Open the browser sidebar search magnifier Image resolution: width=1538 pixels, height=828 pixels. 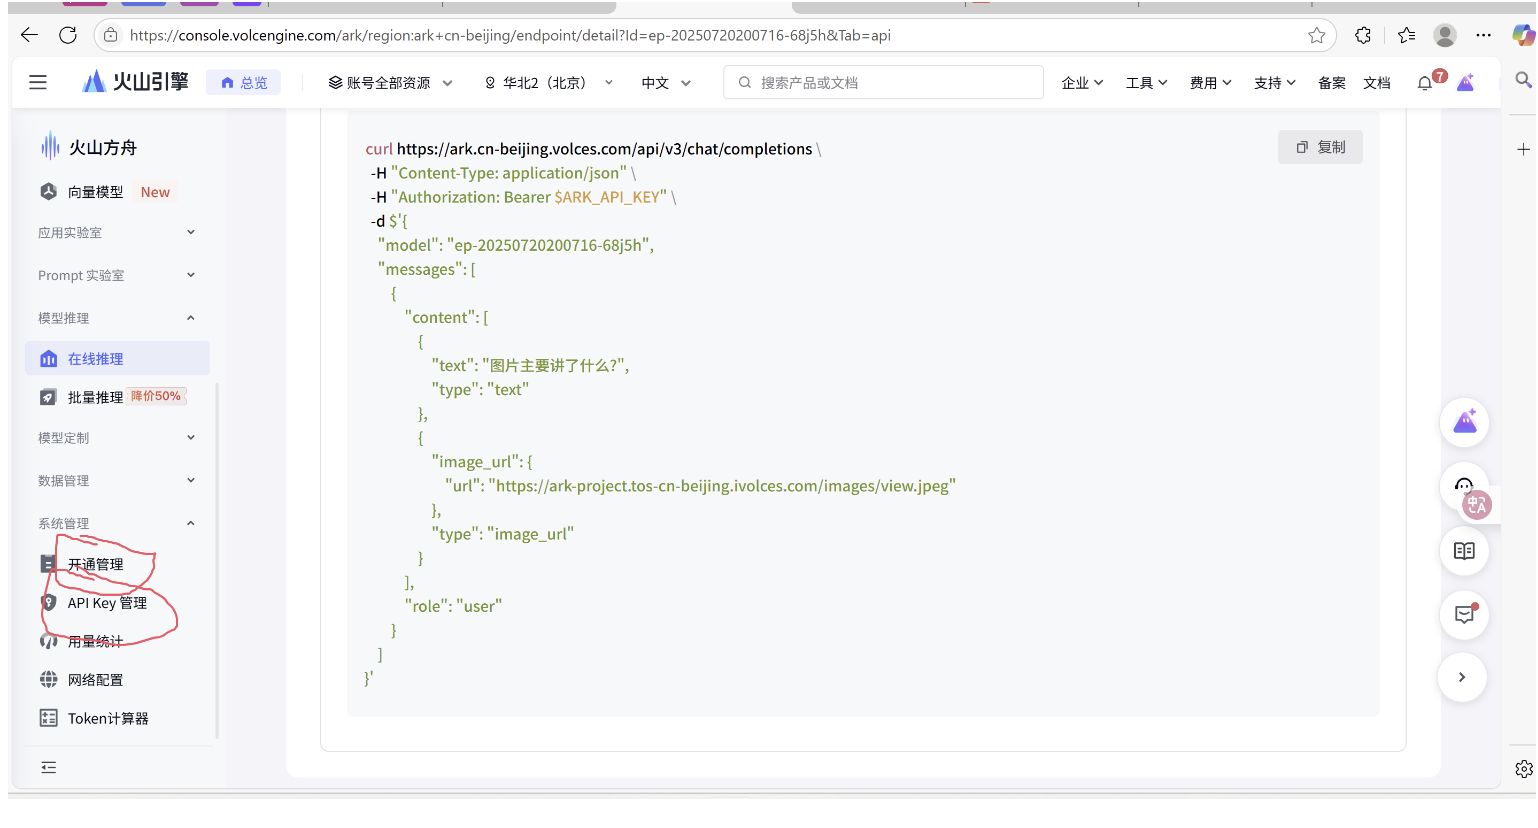[x=1523, y=79]
